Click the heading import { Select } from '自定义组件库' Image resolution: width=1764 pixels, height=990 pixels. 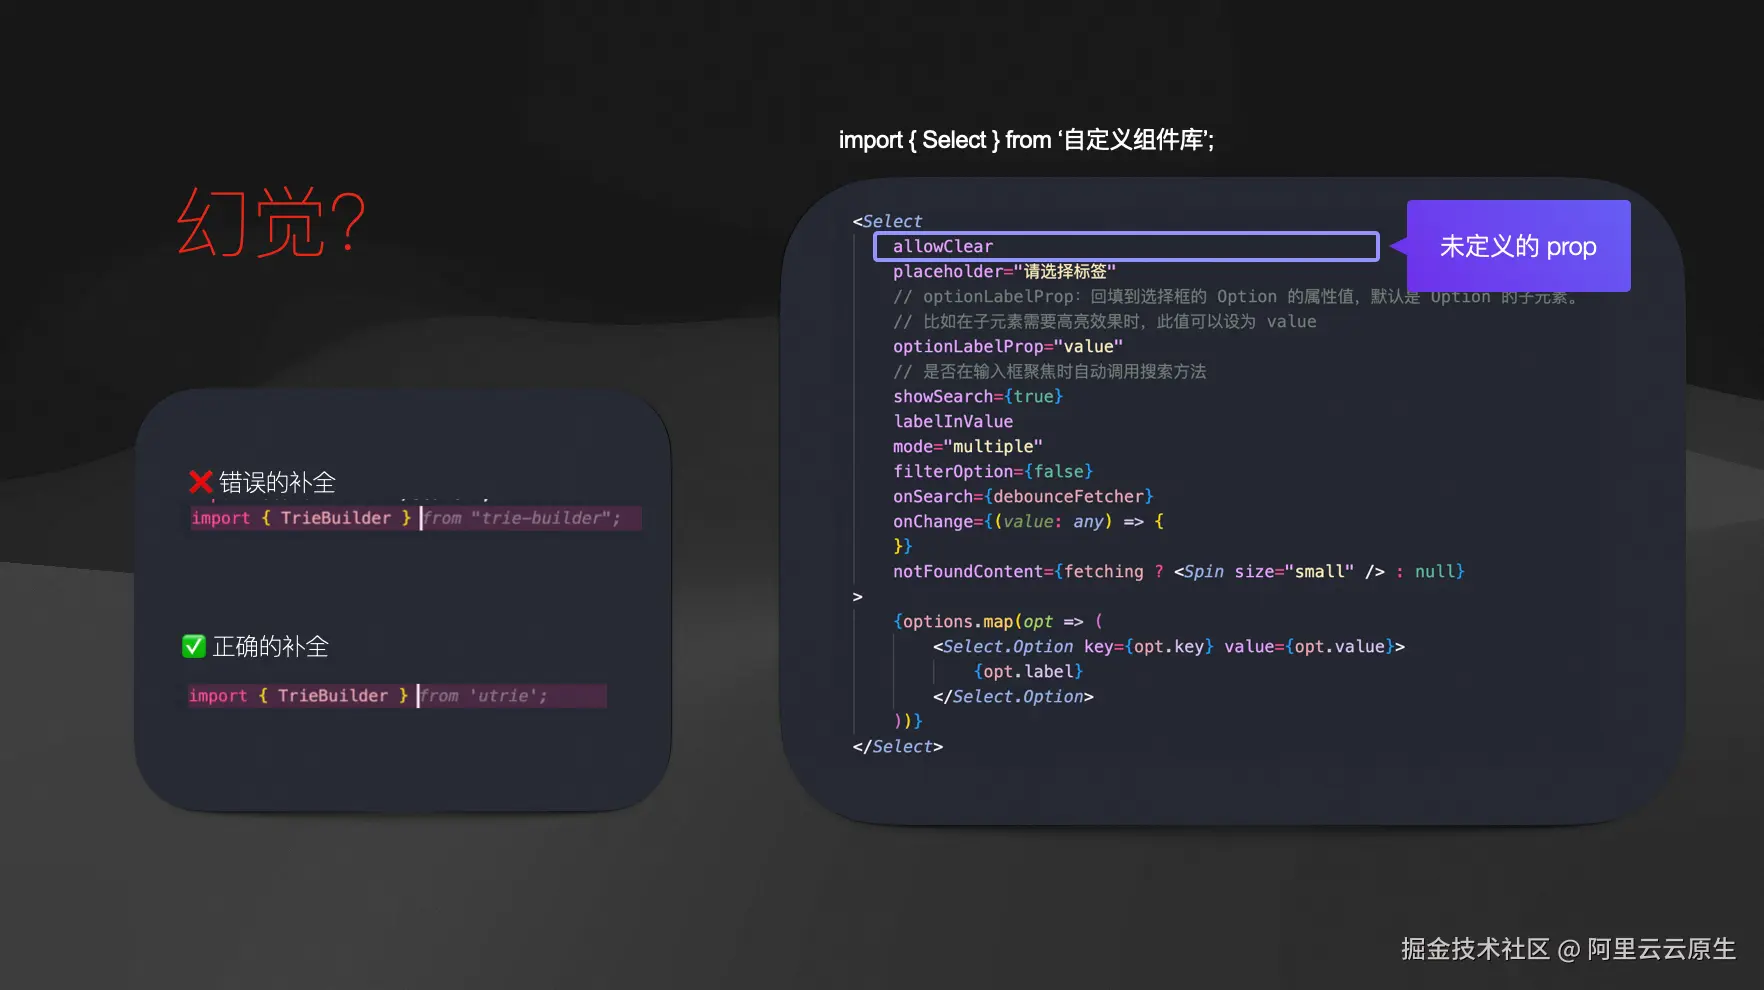[1026, 140]
